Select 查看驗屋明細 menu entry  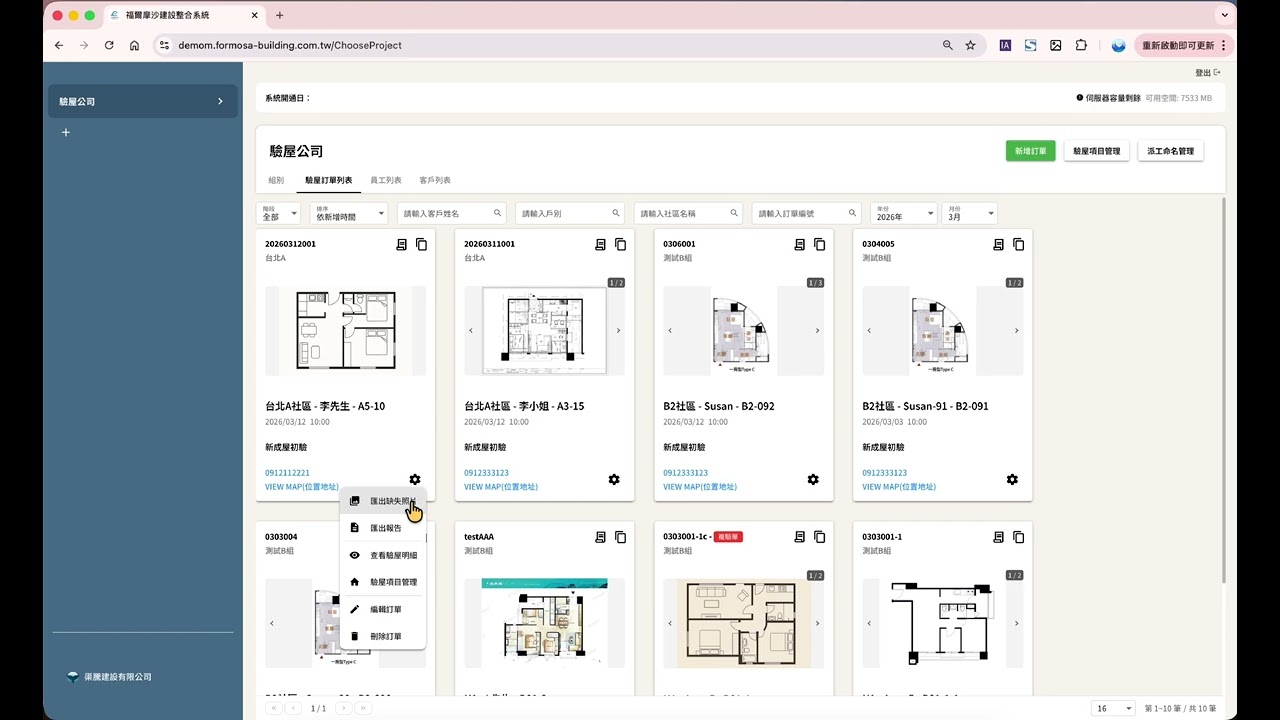point(383,555)
